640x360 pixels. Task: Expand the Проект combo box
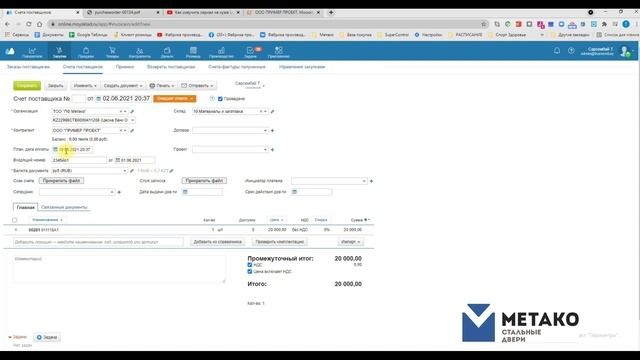click(x=265, y=150)
